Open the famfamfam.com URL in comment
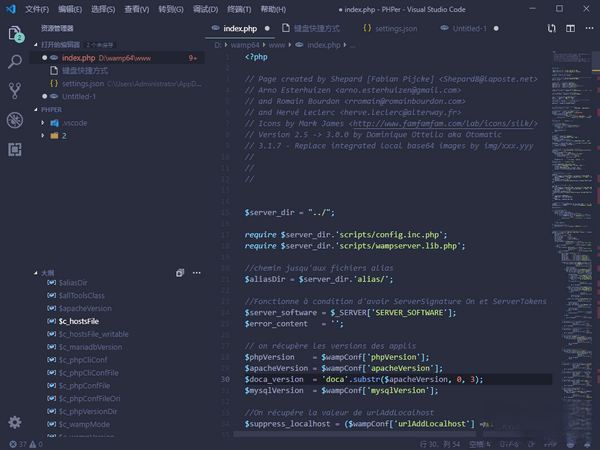The height and width of the screenshot is (450, 600). [x=443, y=124]
